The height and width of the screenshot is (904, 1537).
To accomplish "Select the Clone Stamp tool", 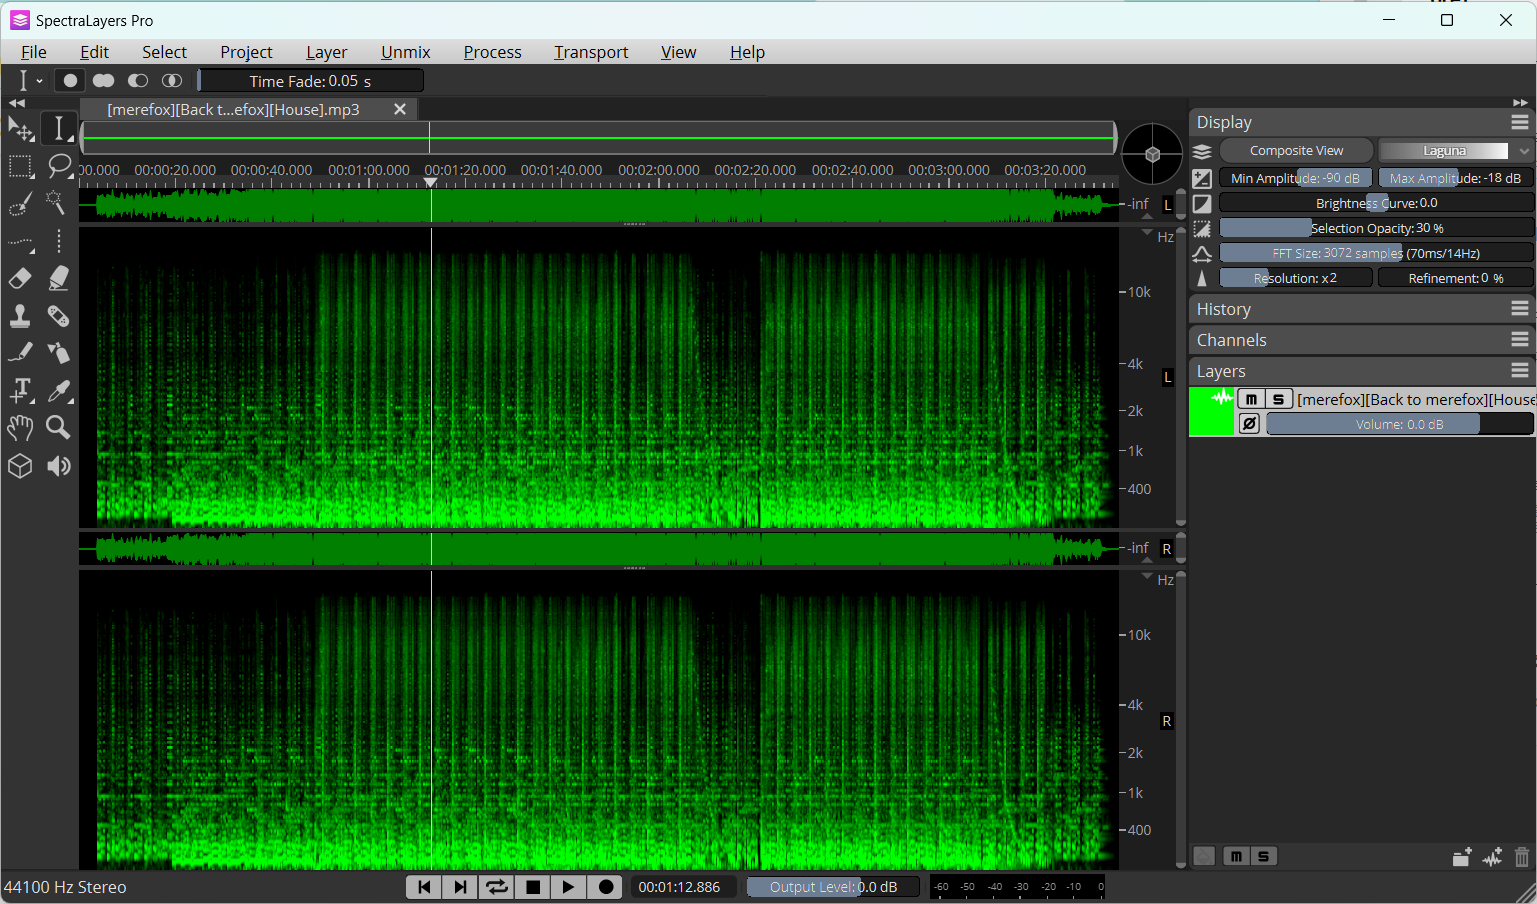I will pyautogui.click(x=20, y=316).
